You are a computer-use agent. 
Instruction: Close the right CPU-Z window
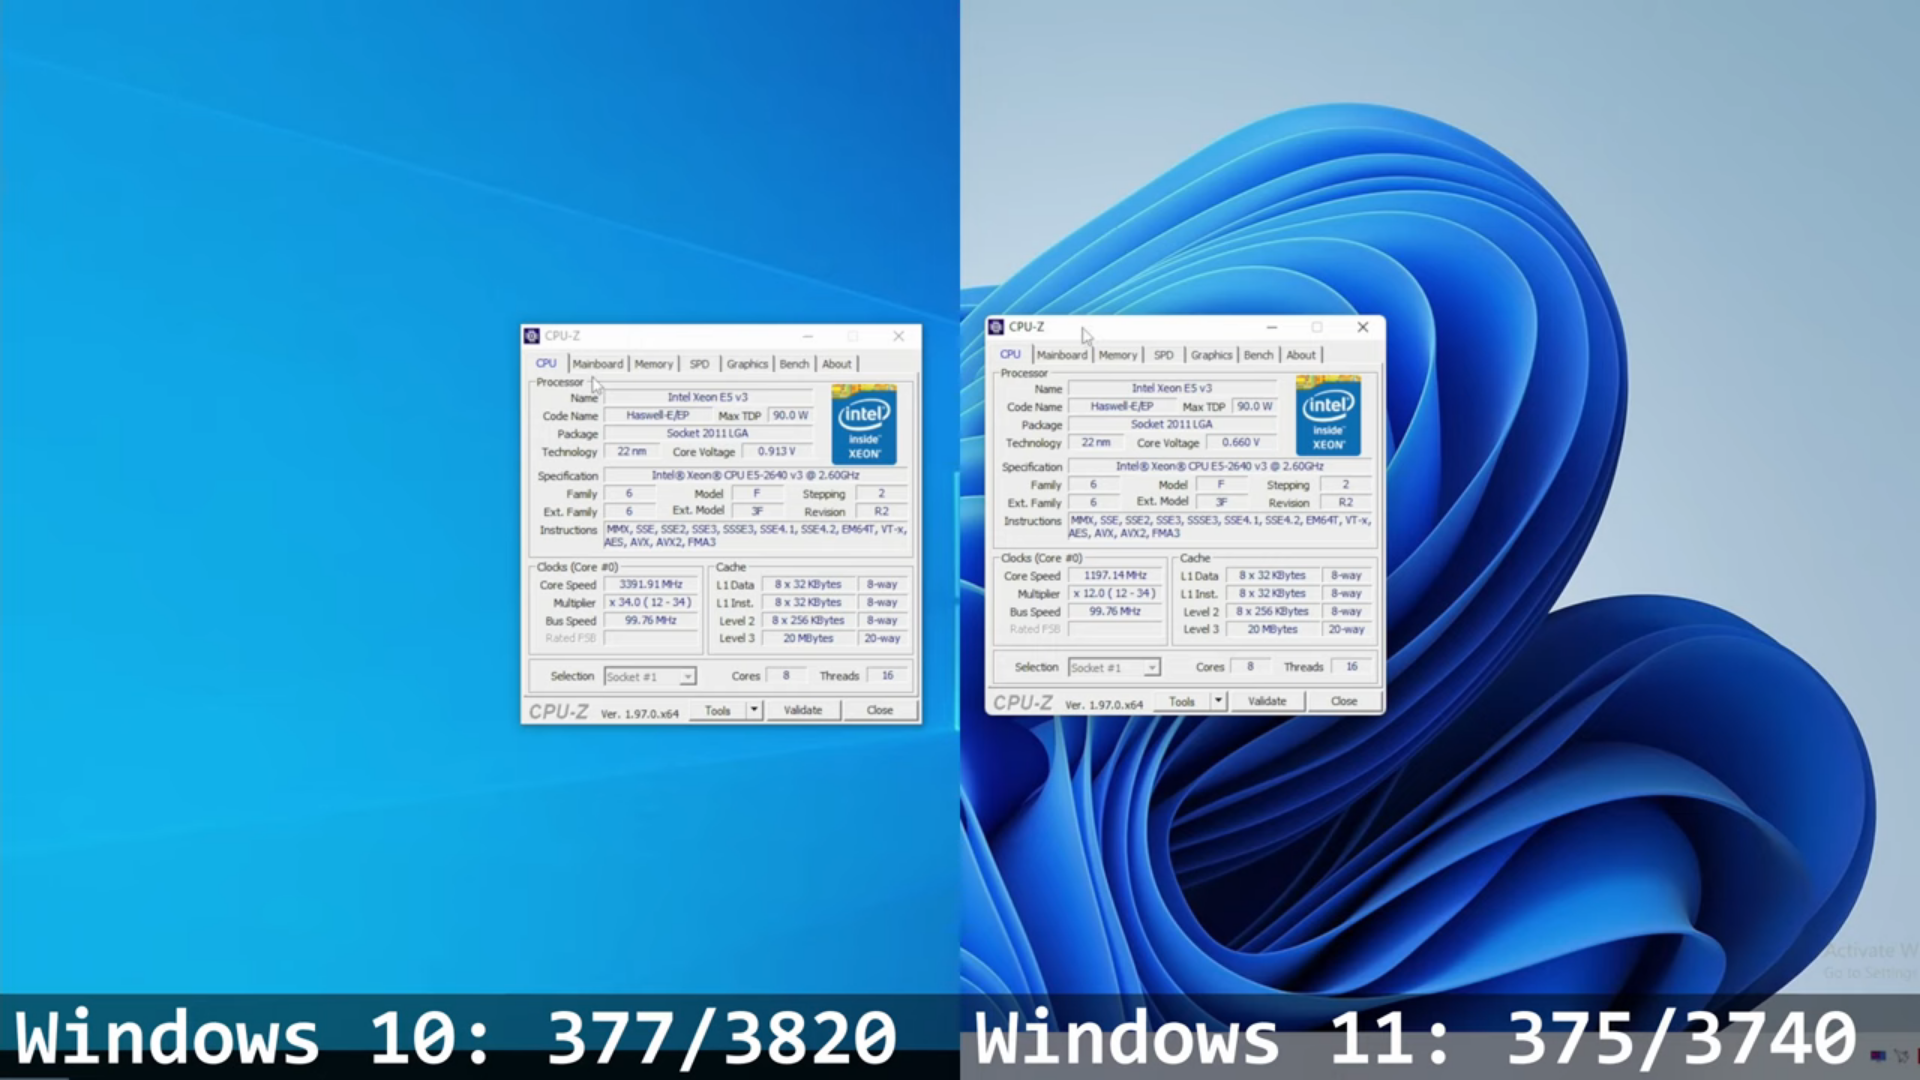[1362, 327]
